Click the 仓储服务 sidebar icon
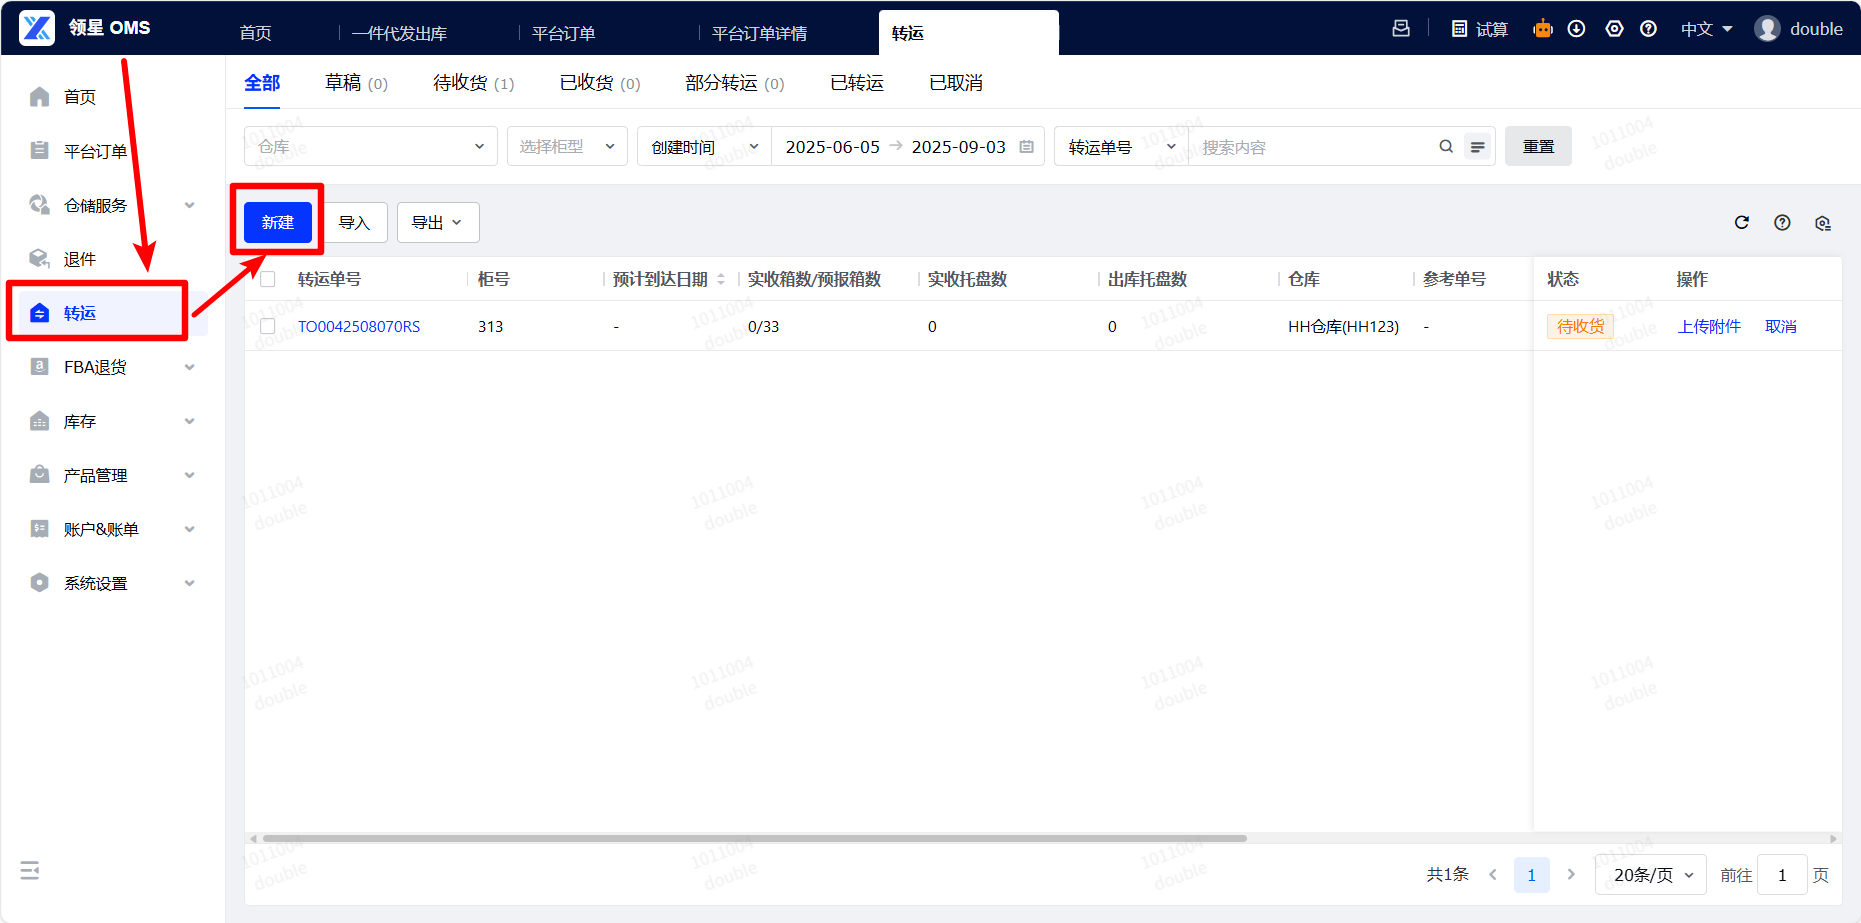The image size is (1861, 923). [x=40, y=205]
